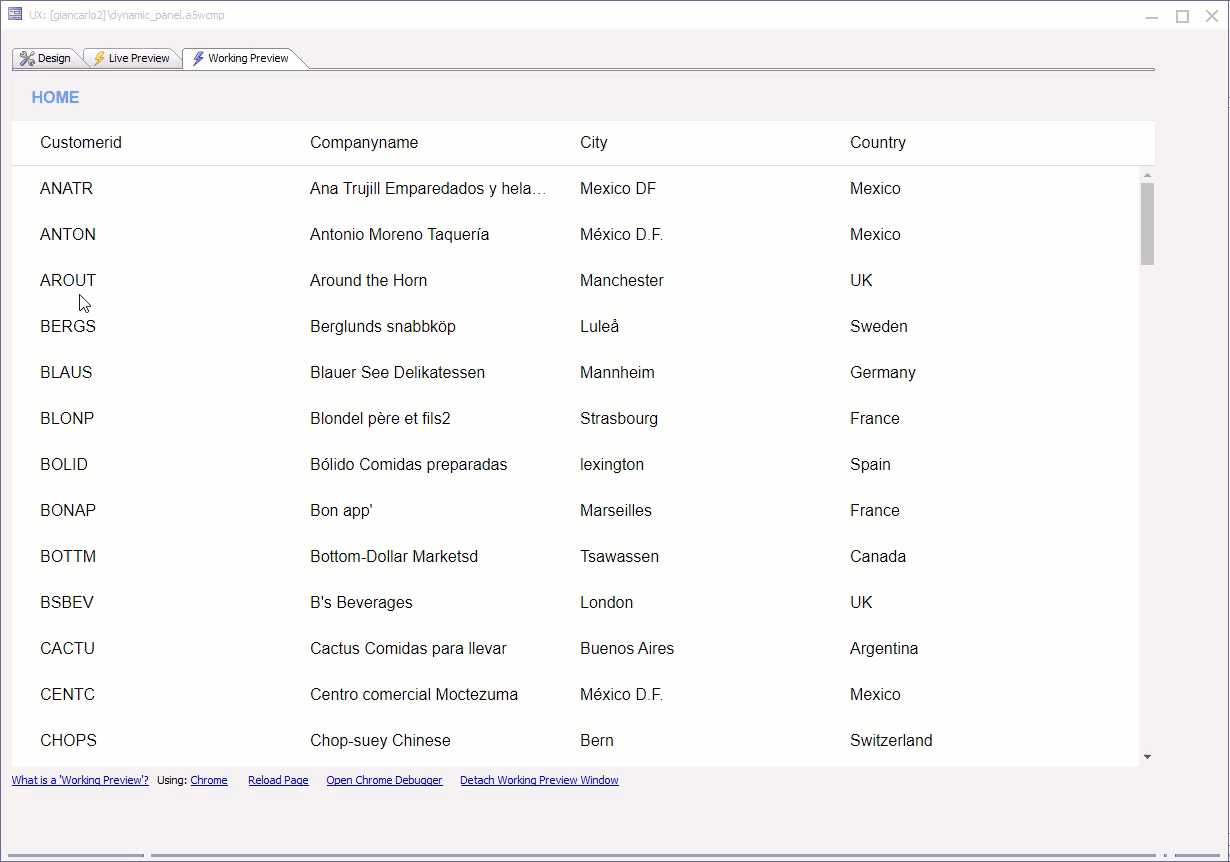The image size is (1230, 862).
Task: Open Chrome Debugger link
Action: (384, 780)
